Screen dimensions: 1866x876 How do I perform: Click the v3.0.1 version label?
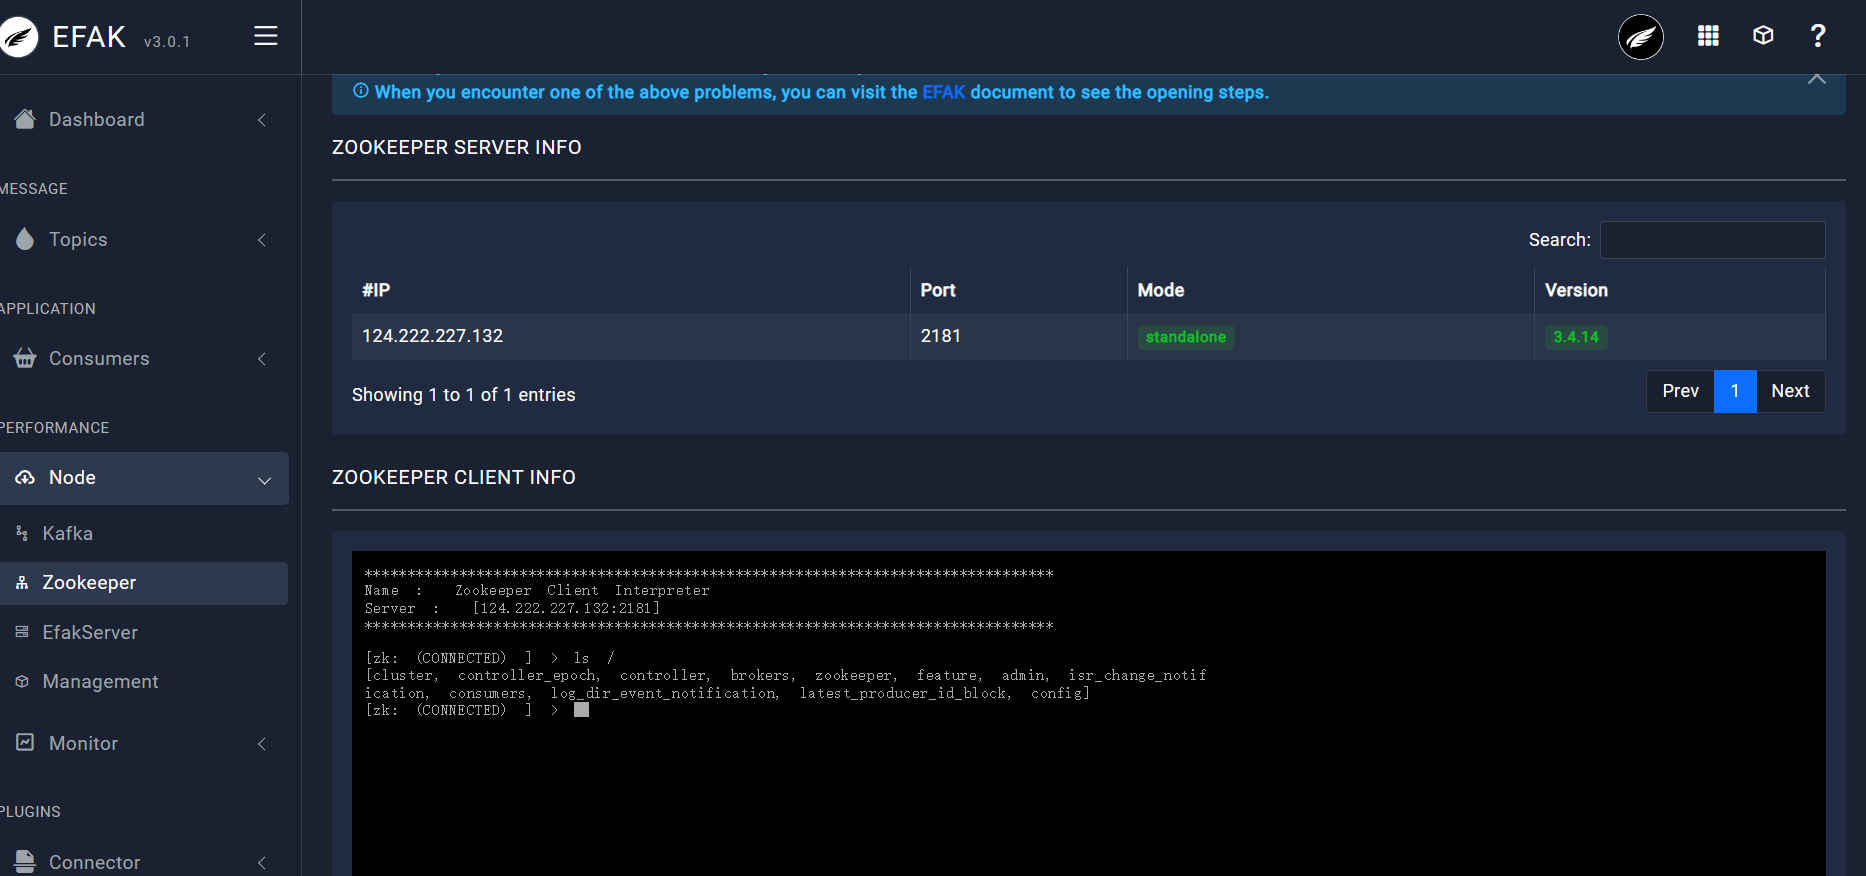167,42
